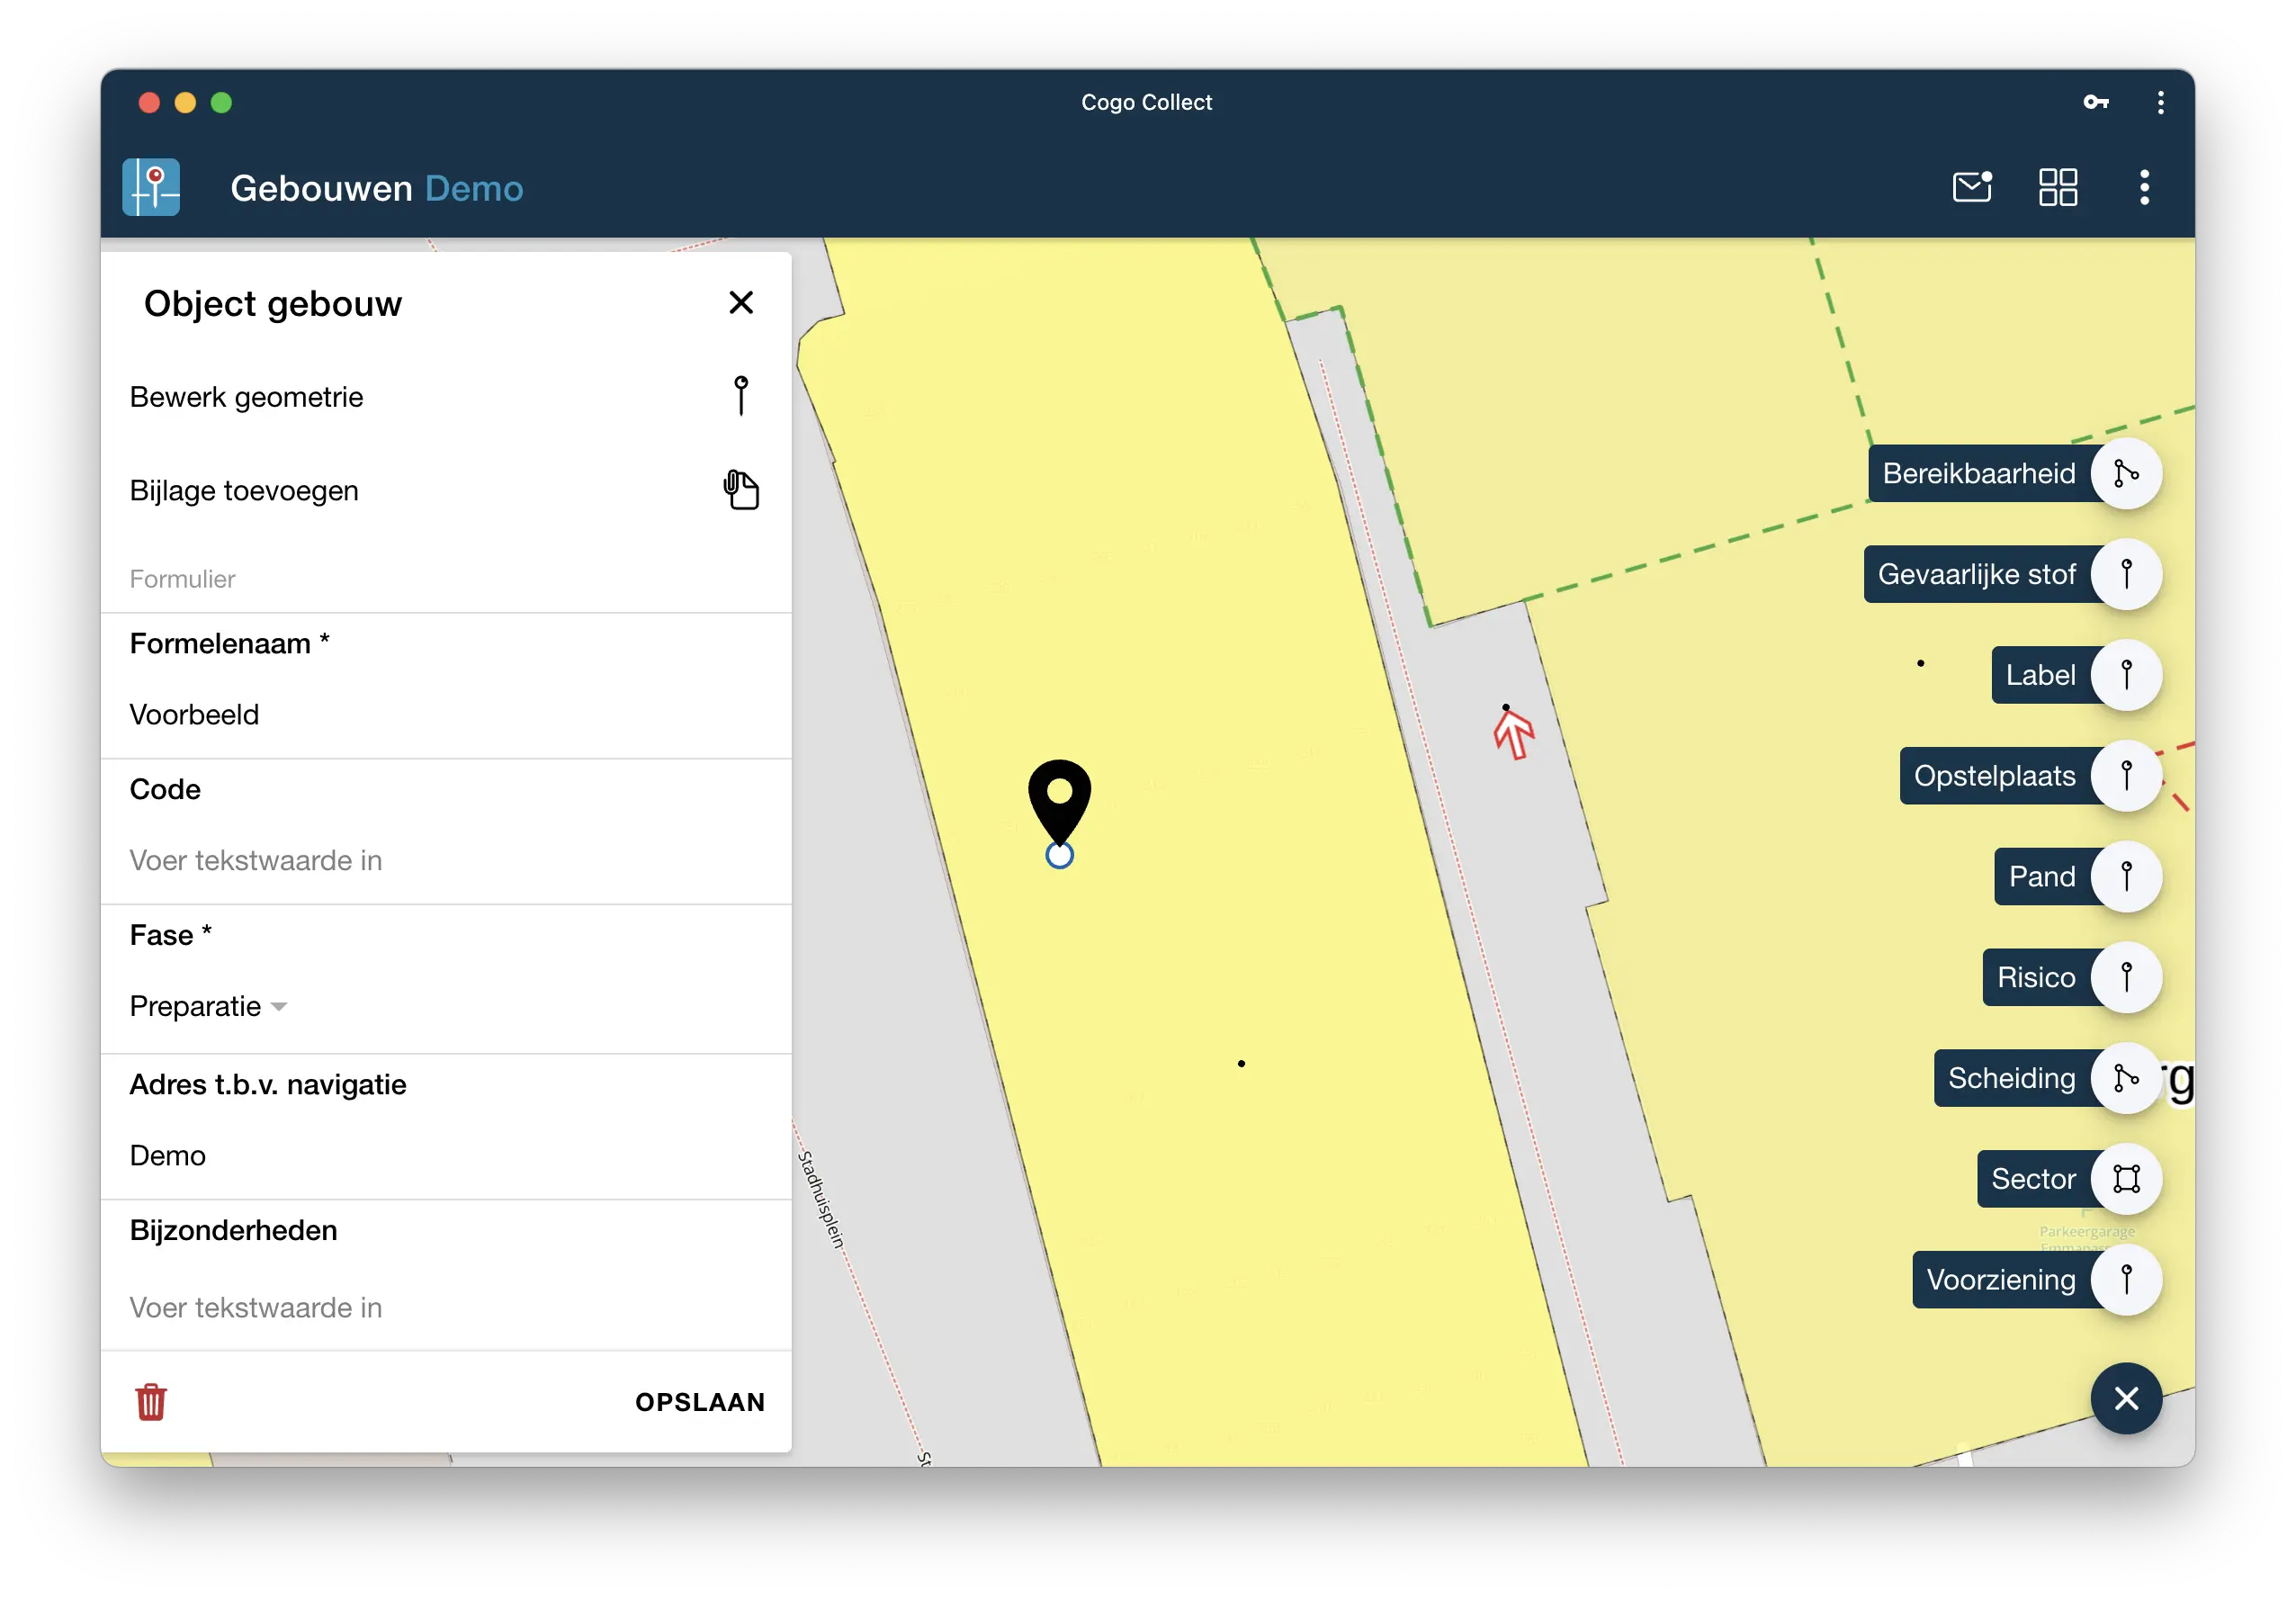Image resolution: width=2296 pixels, height=1600 pixels.
Task: Click the OPSLAAN button
Action: [x=700, y=1402]
